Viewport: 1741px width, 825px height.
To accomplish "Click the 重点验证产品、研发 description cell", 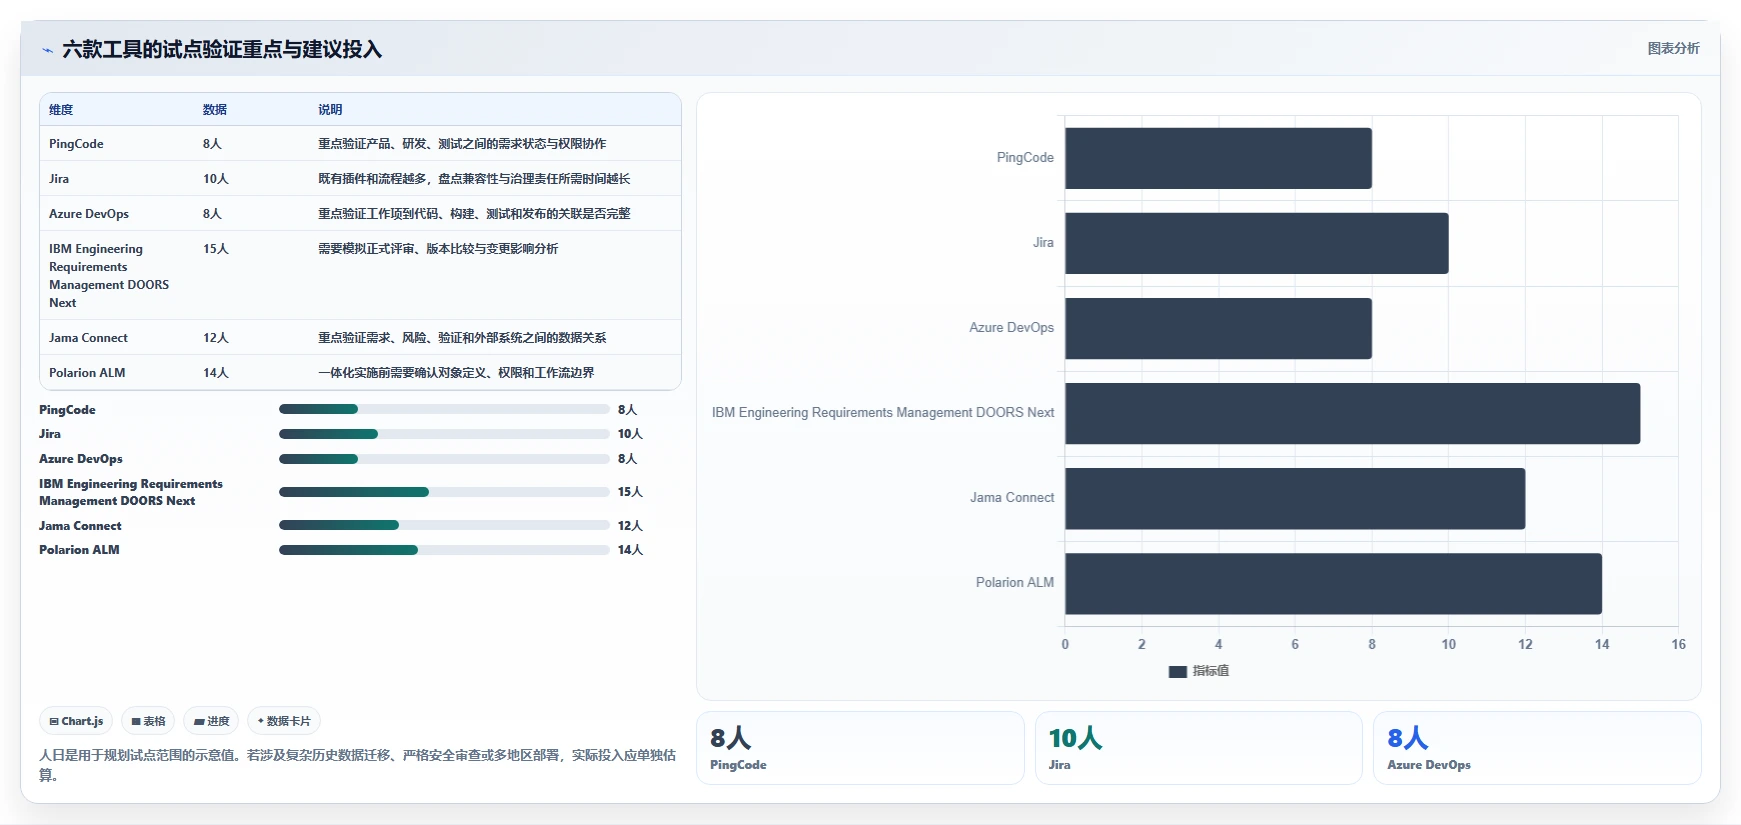I will (462, 144).
